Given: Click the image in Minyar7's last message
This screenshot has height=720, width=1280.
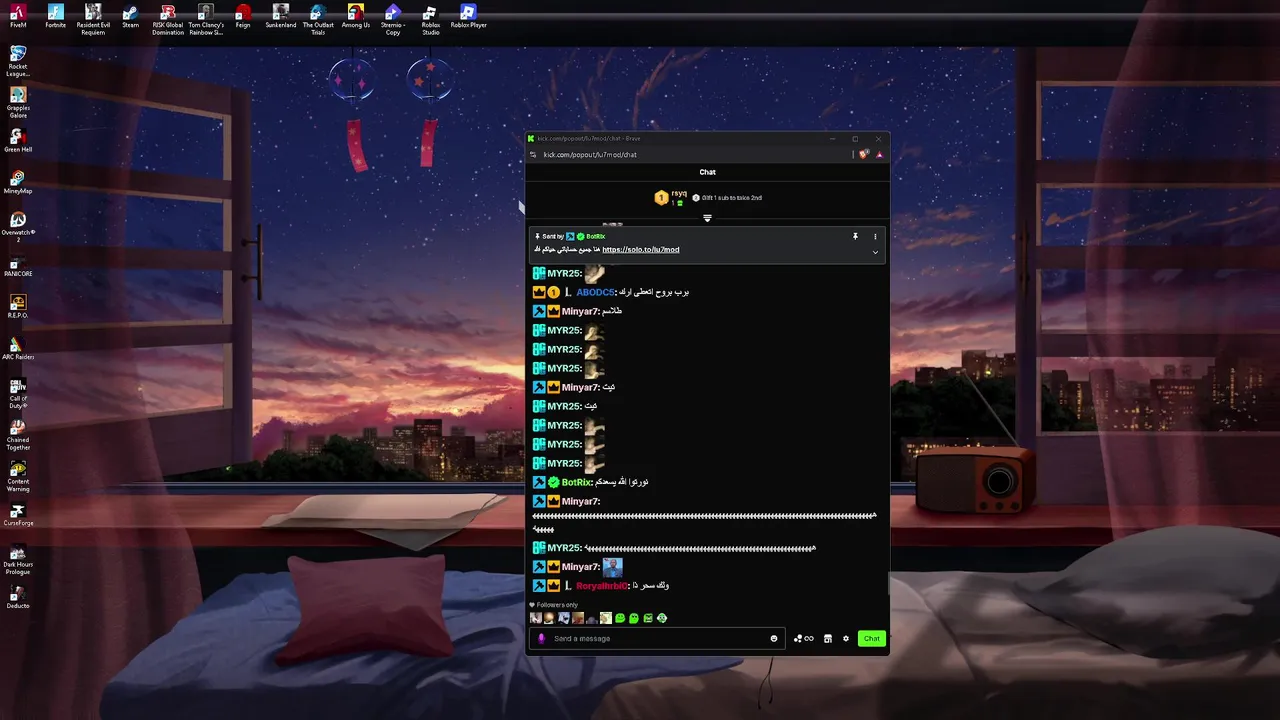Looking at the screenshot, I should (x=612, y=567).
